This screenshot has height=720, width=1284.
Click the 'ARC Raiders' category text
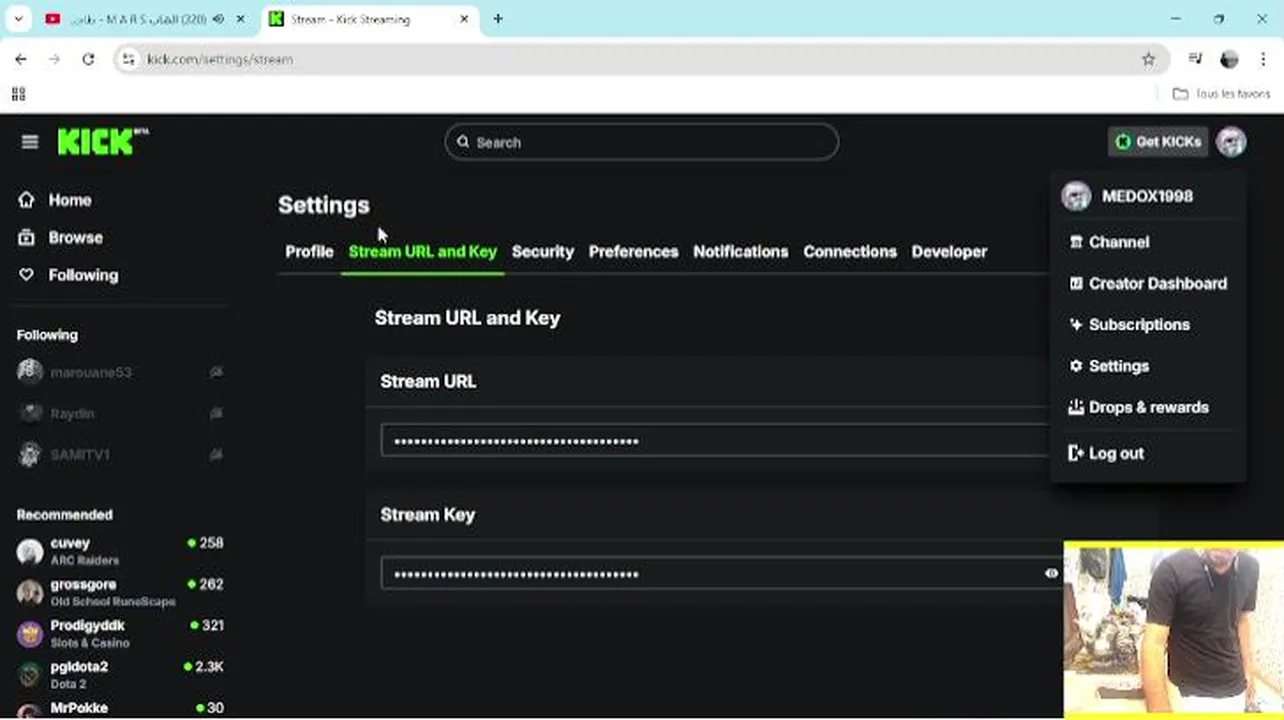85,561
